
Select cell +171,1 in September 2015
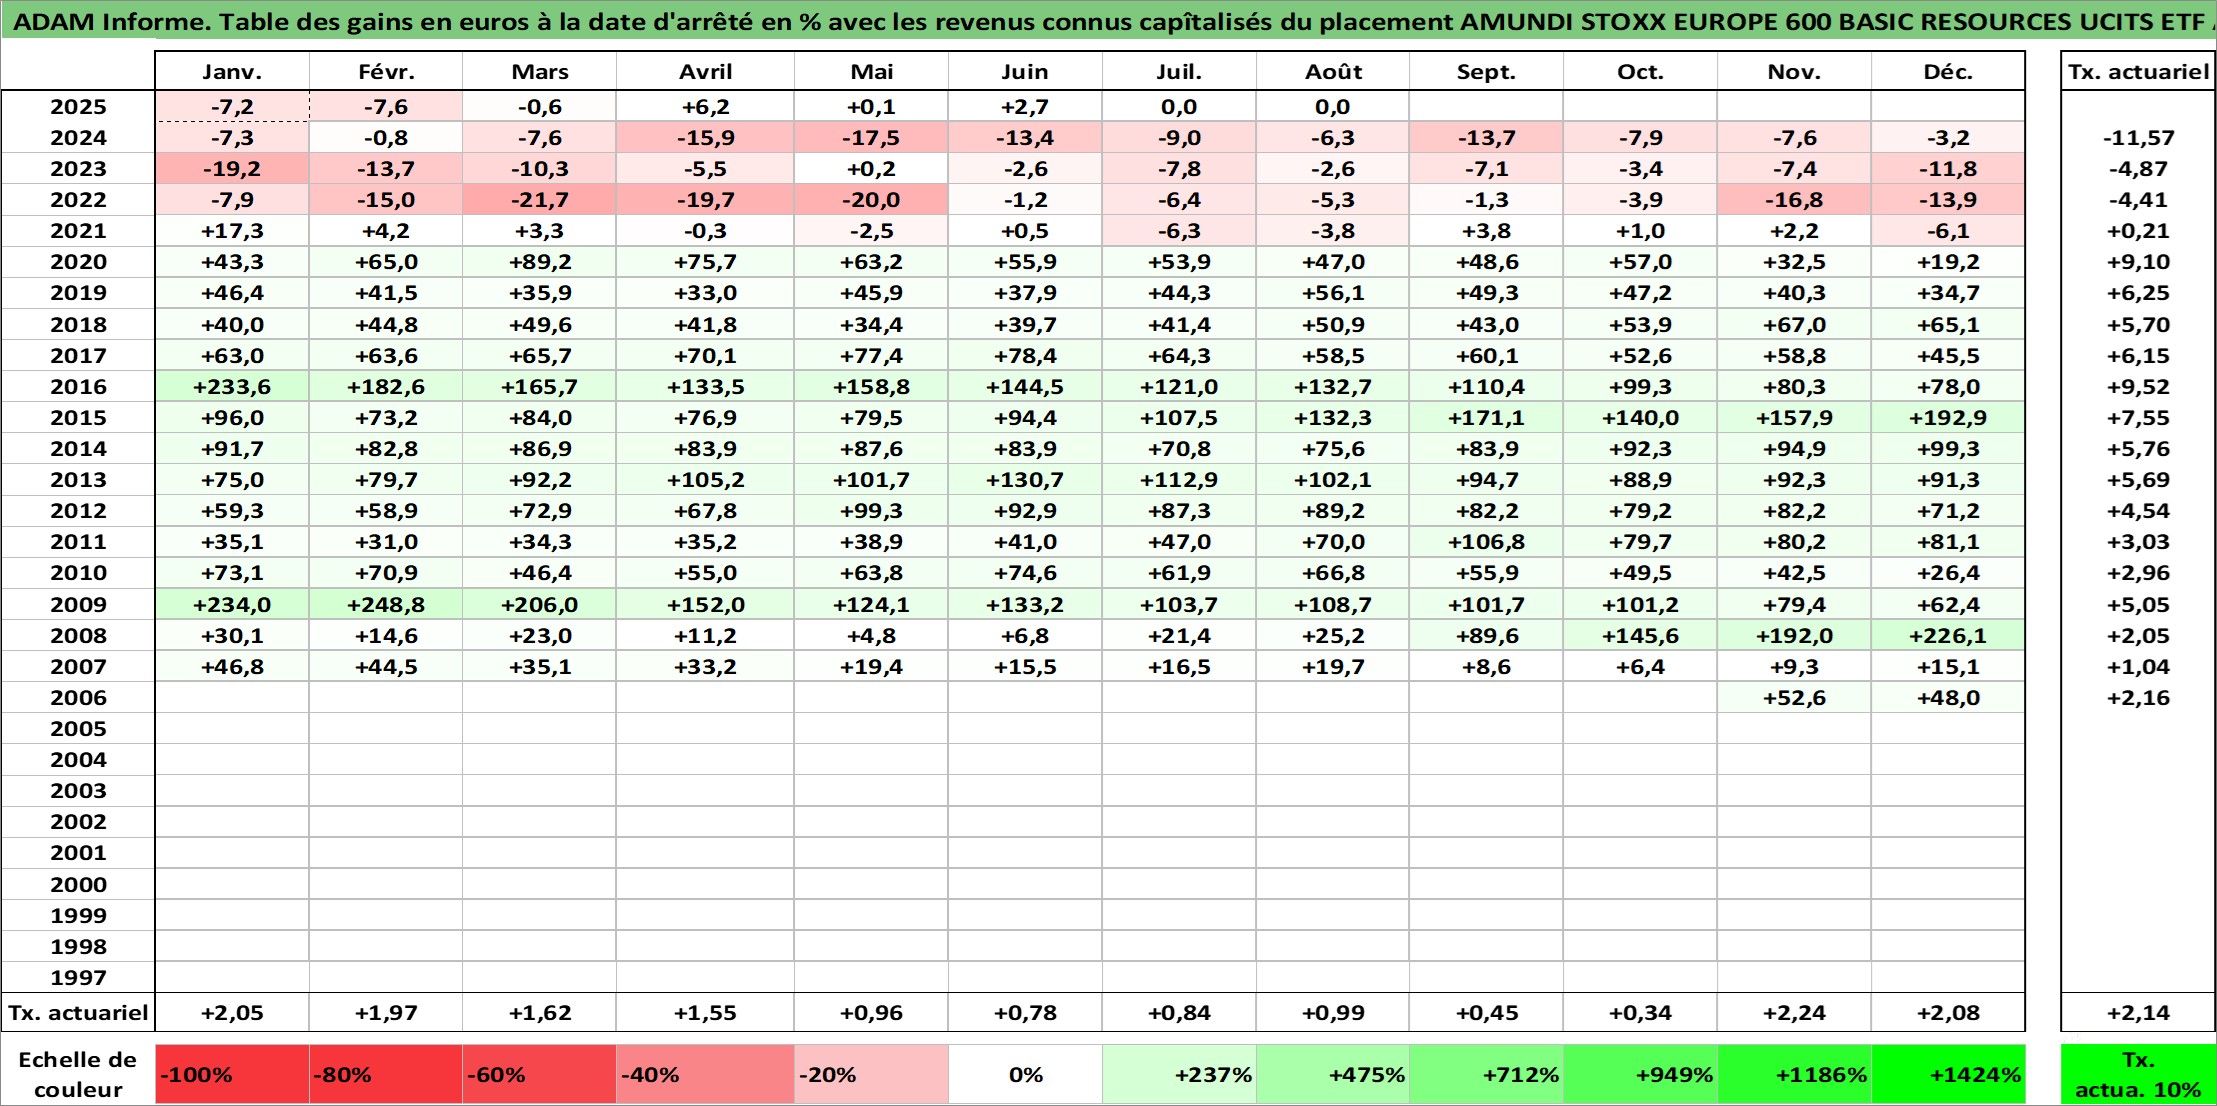pos(1486,418)
